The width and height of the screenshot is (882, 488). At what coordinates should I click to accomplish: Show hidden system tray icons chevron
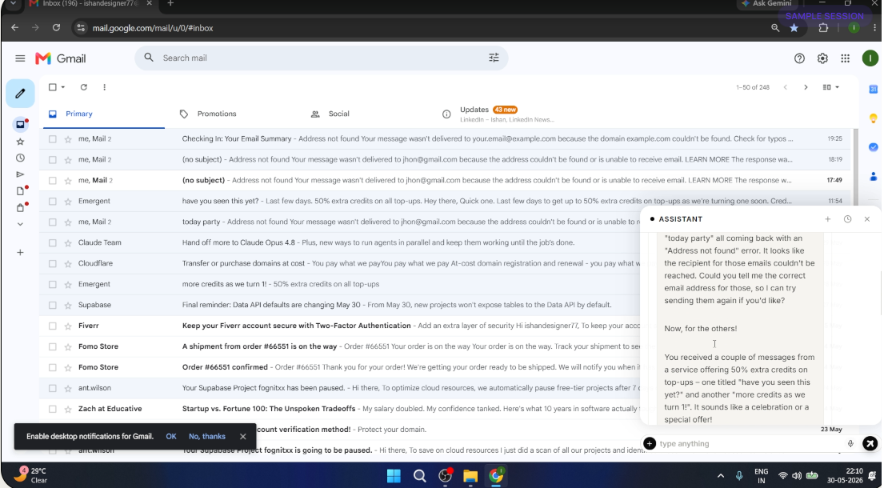721,476
